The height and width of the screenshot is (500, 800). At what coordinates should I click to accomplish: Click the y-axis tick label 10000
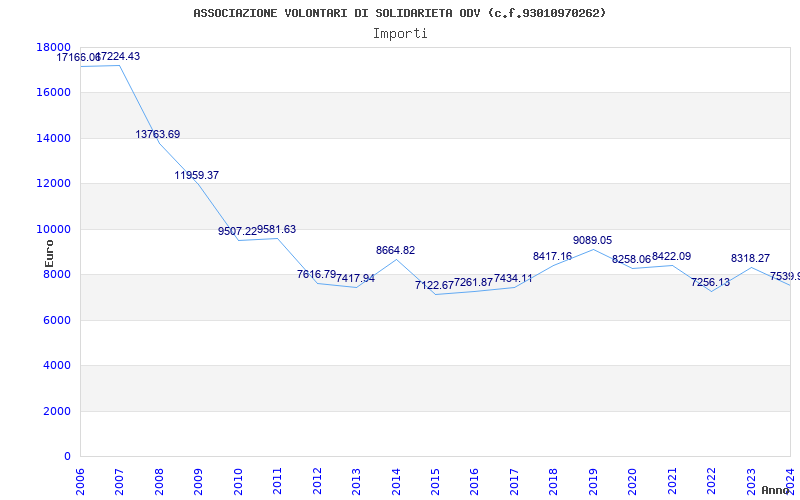[54, 229]
